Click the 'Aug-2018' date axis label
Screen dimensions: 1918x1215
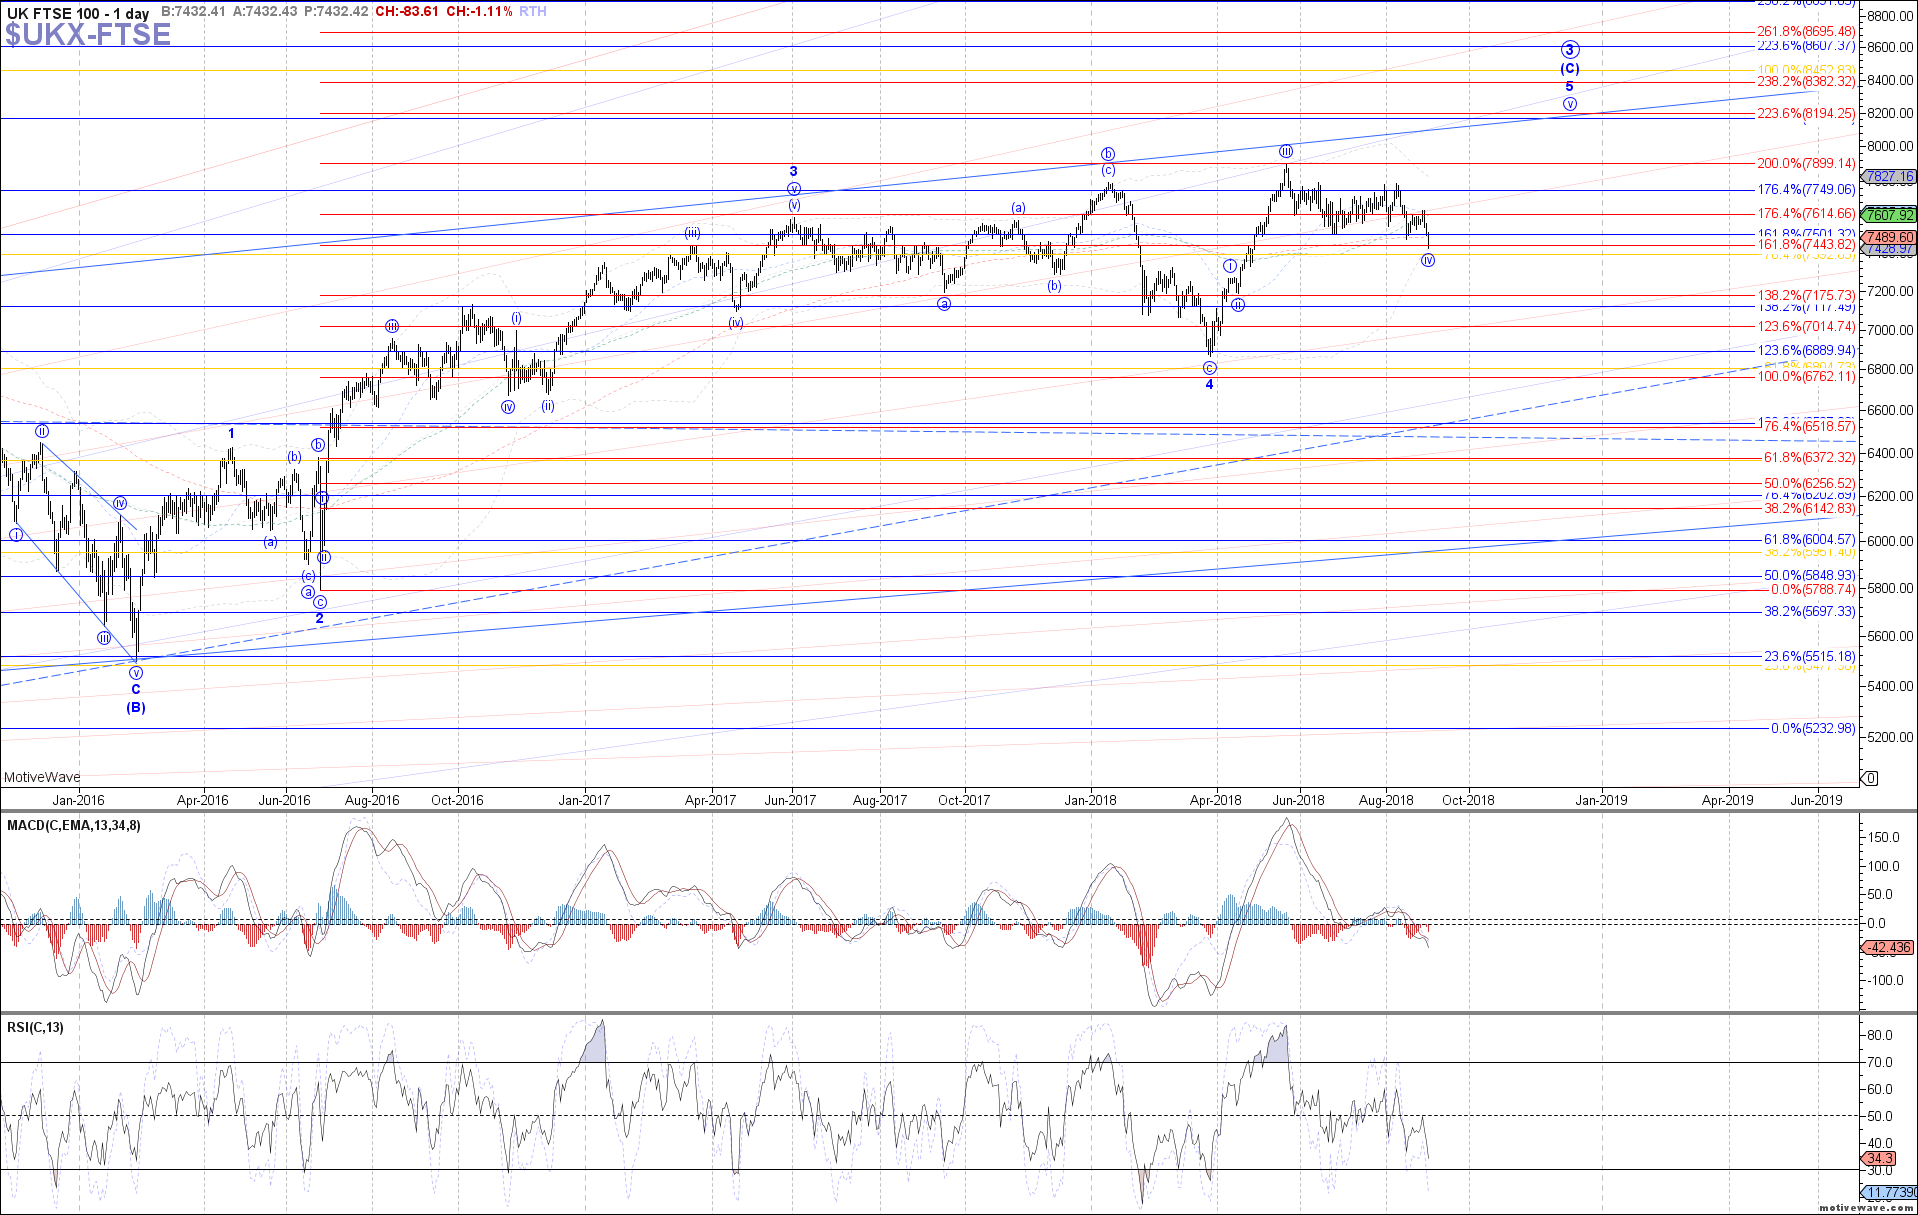tap(1386, 800)
